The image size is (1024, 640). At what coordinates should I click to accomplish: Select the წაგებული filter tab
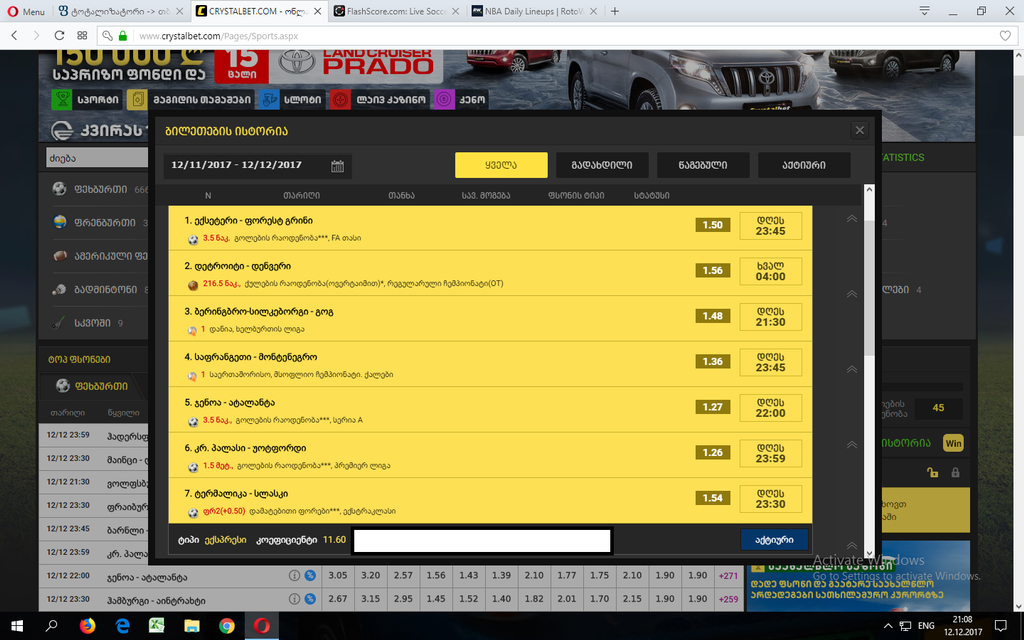[703, 165]
